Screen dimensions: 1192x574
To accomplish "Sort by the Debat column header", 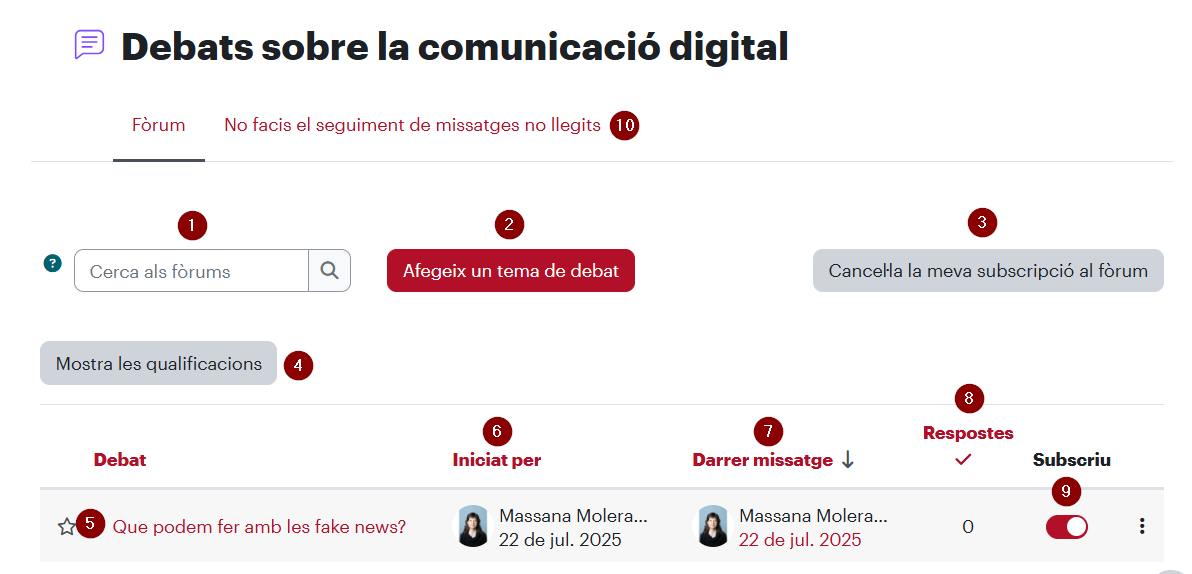I will point(120,460).
